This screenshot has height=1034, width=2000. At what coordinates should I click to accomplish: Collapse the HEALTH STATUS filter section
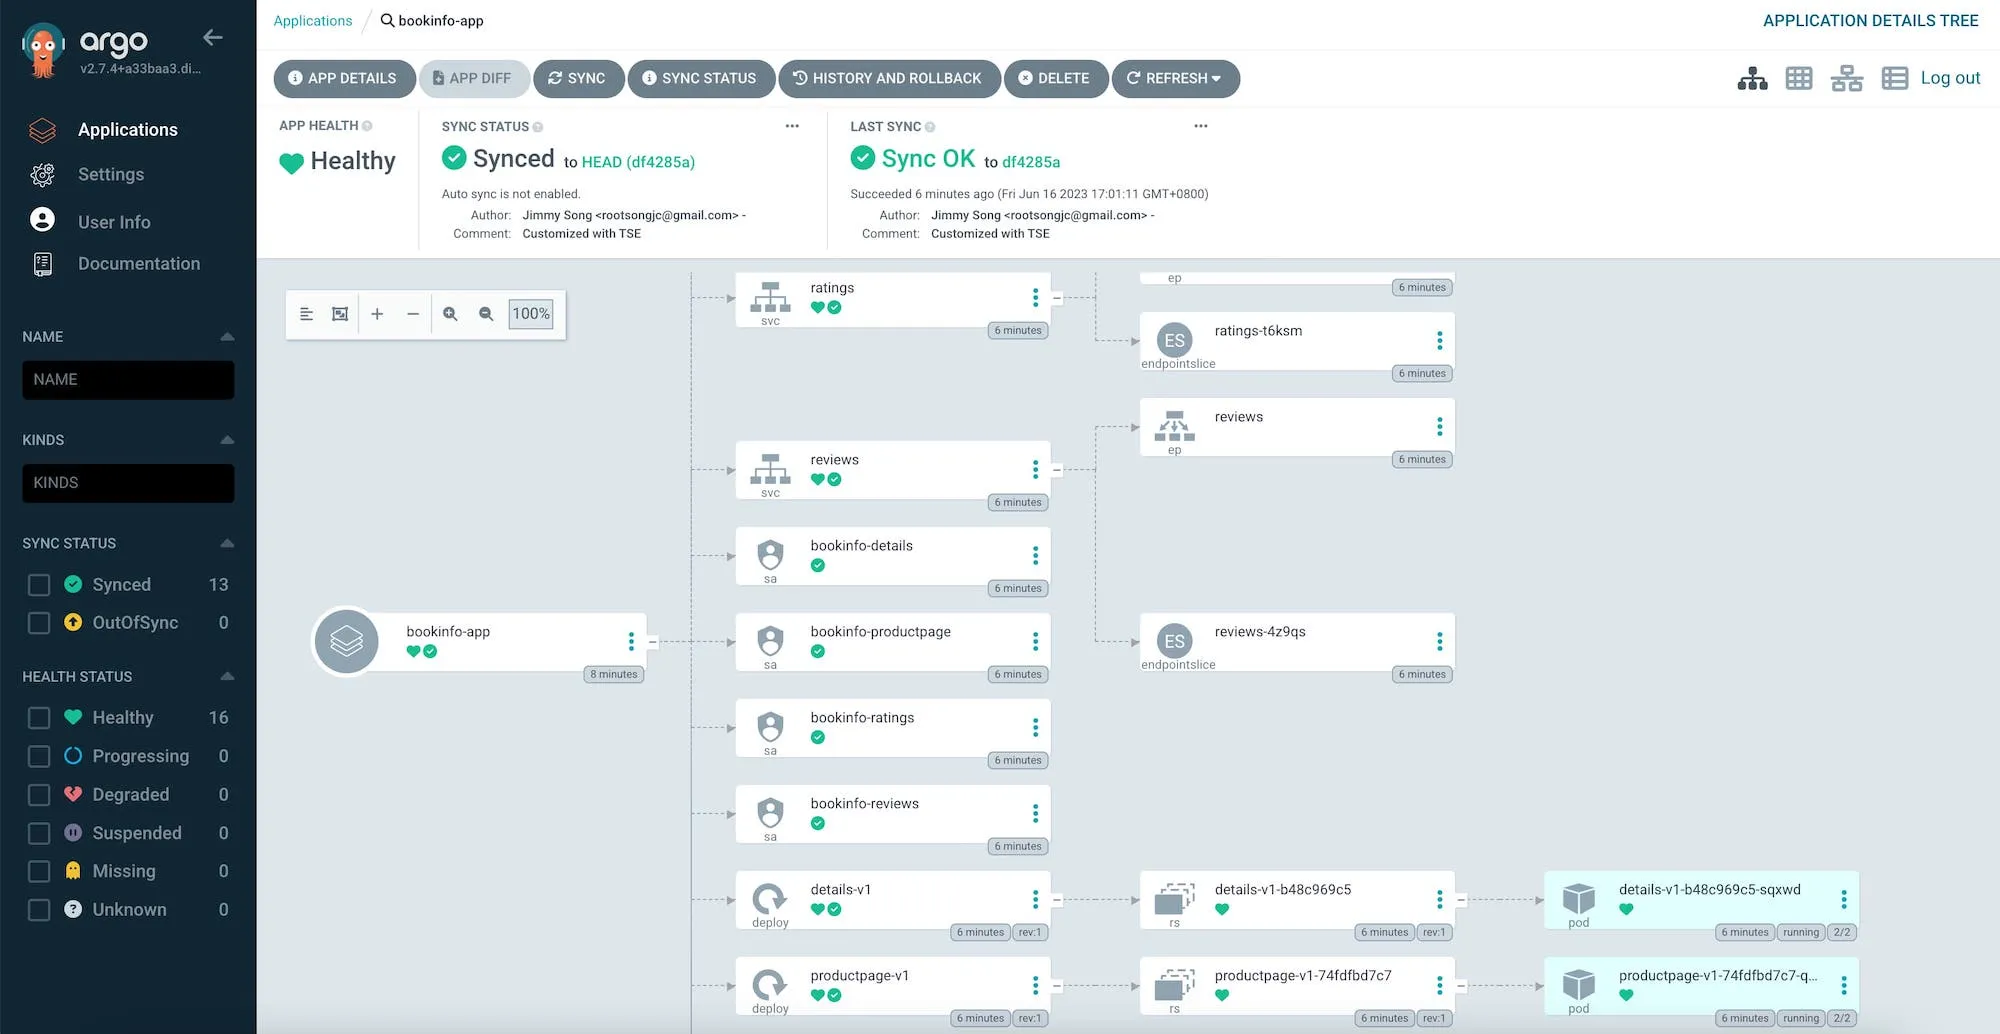tap(227, 676)
